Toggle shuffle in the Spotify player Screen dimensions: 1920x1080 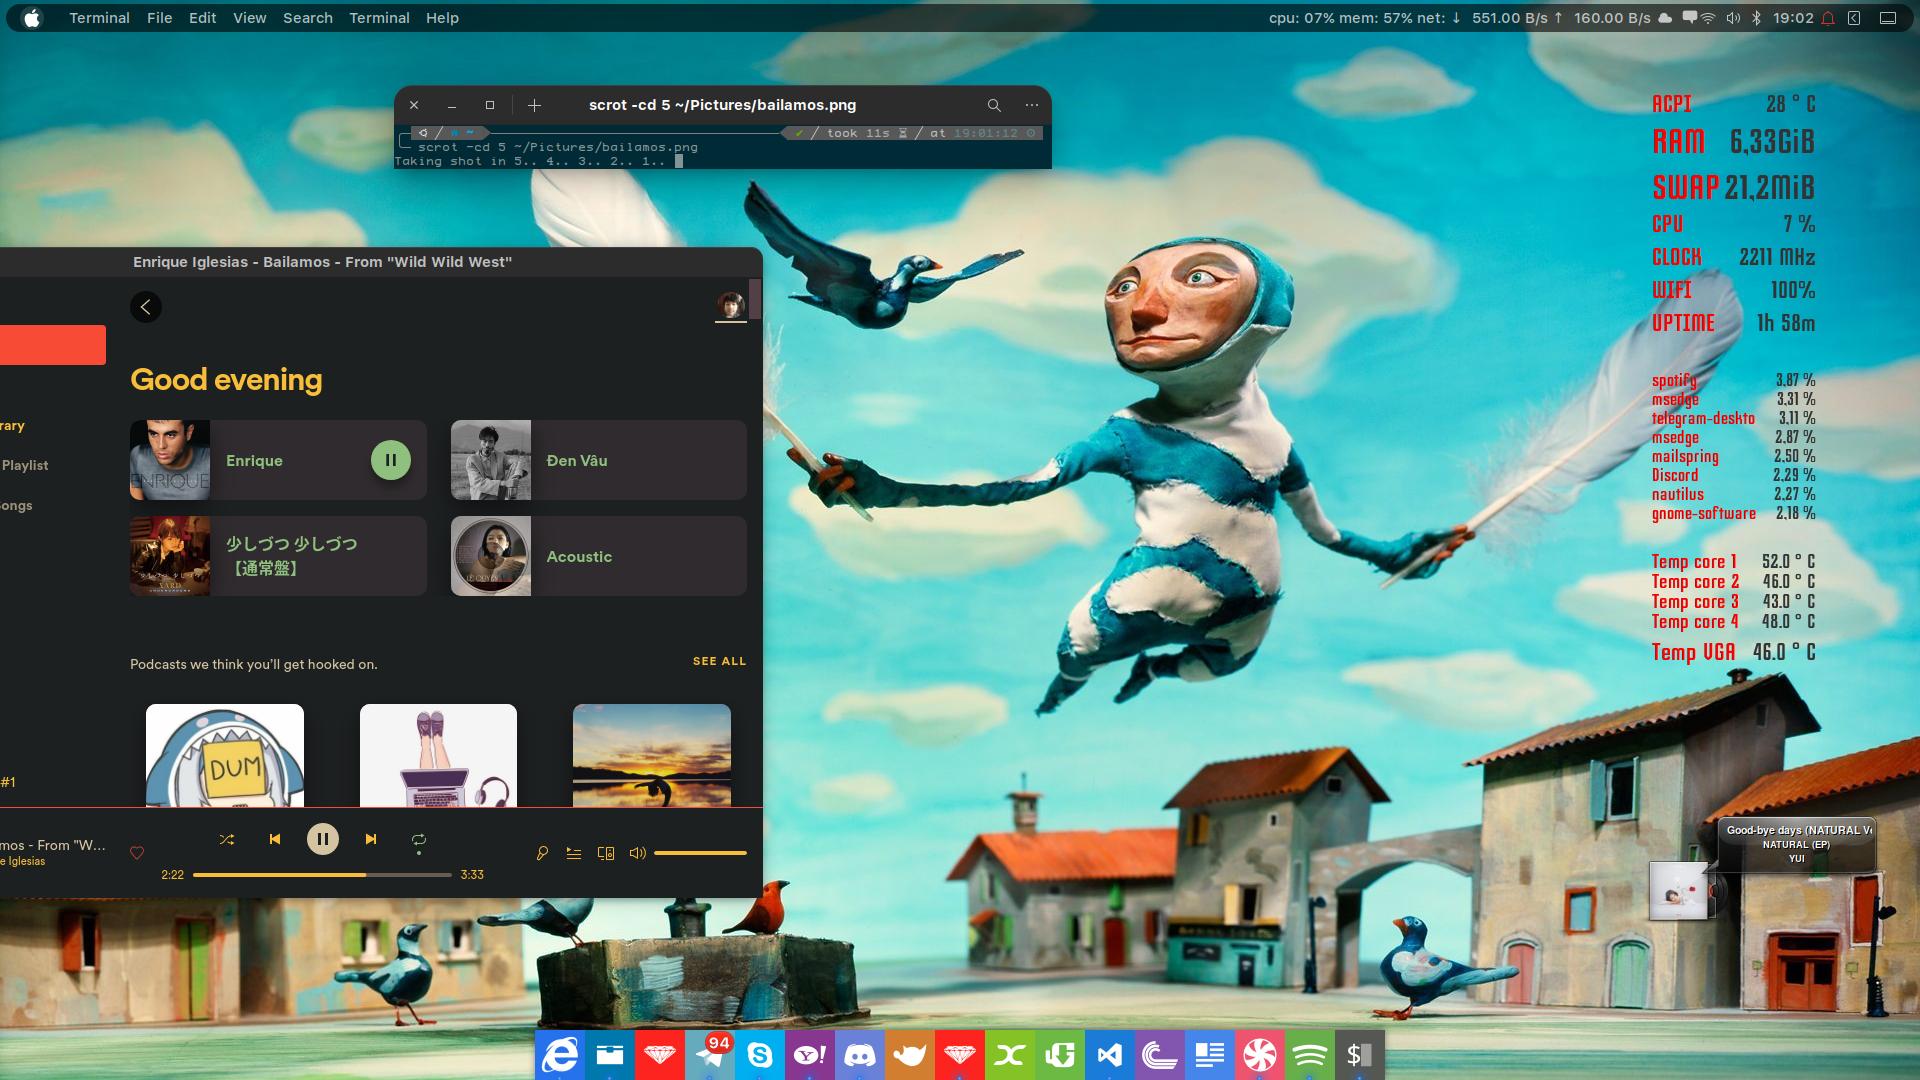pos(227,840)
